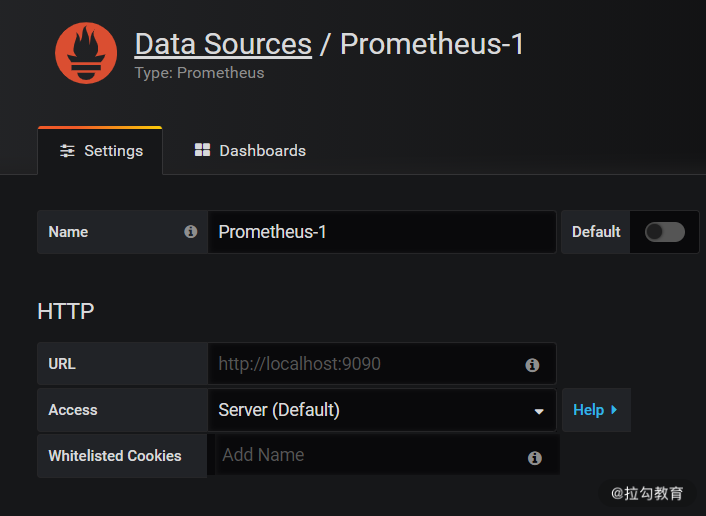
Task: Click the Prometheus-1 page title
Action: tap(432, 44)
